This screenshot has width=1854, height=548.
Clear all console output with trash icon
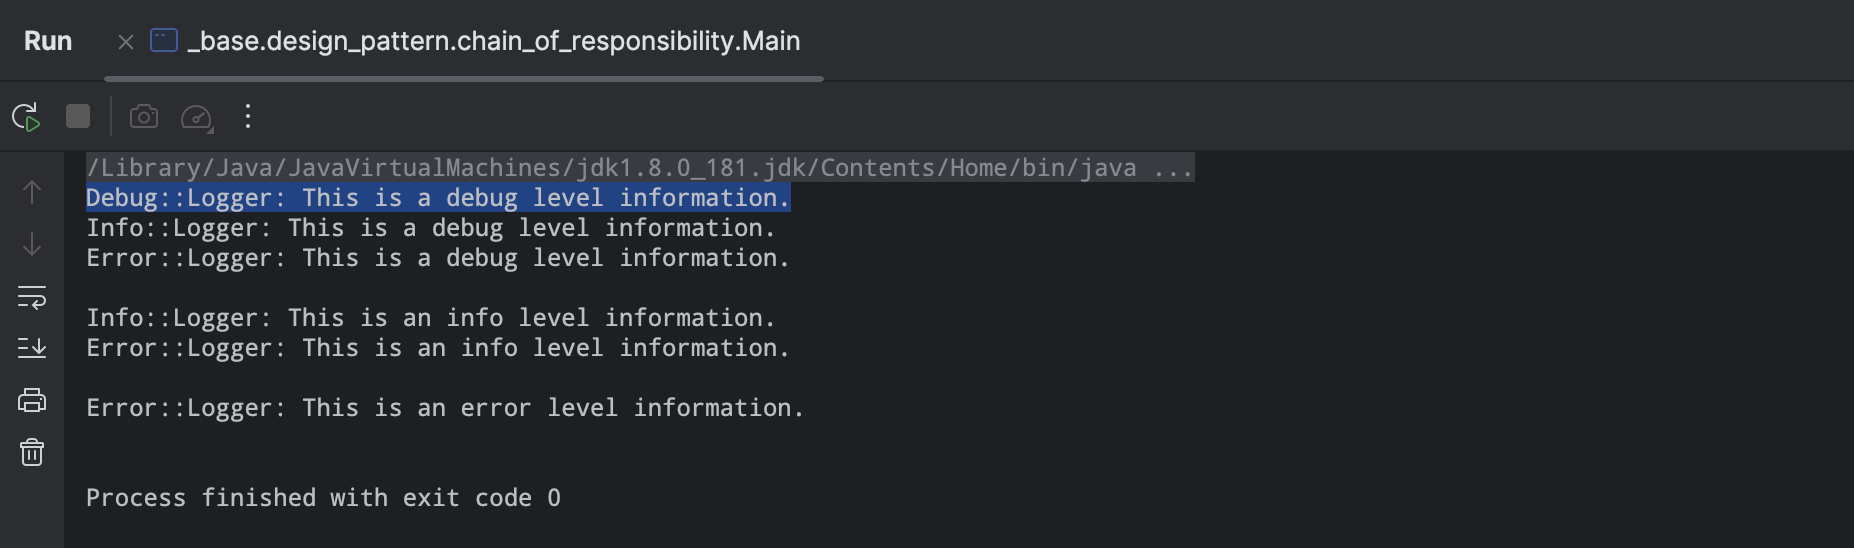tap(32, 453)
